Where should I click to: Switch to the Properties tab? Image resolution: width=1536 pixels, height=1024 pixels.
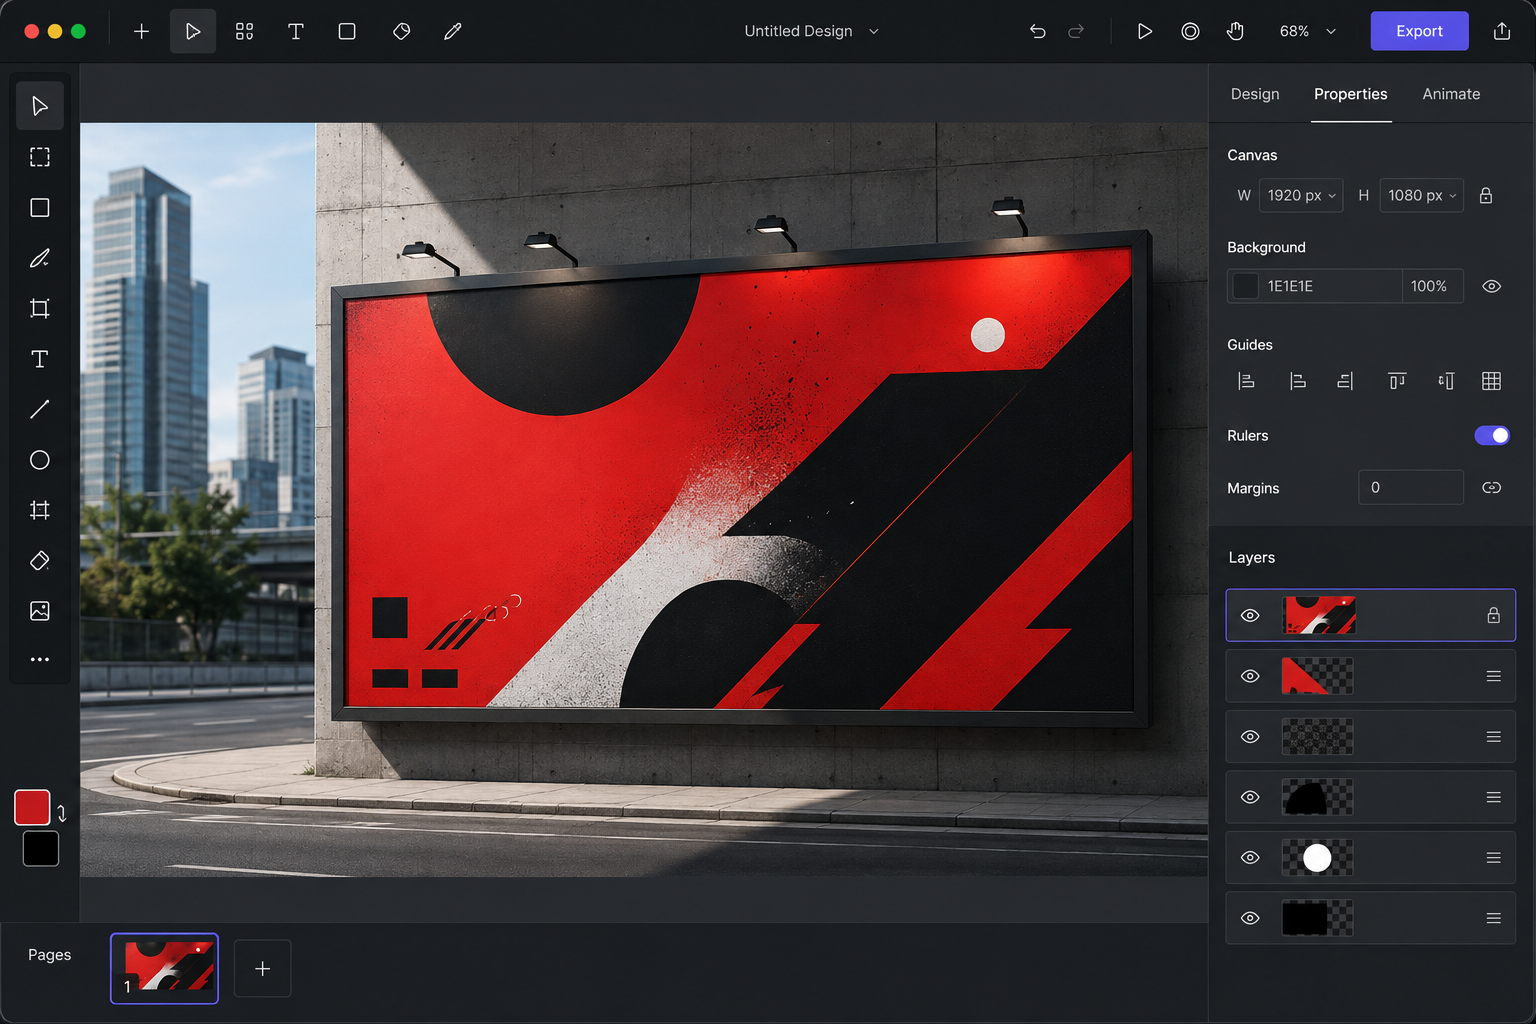1351,94
